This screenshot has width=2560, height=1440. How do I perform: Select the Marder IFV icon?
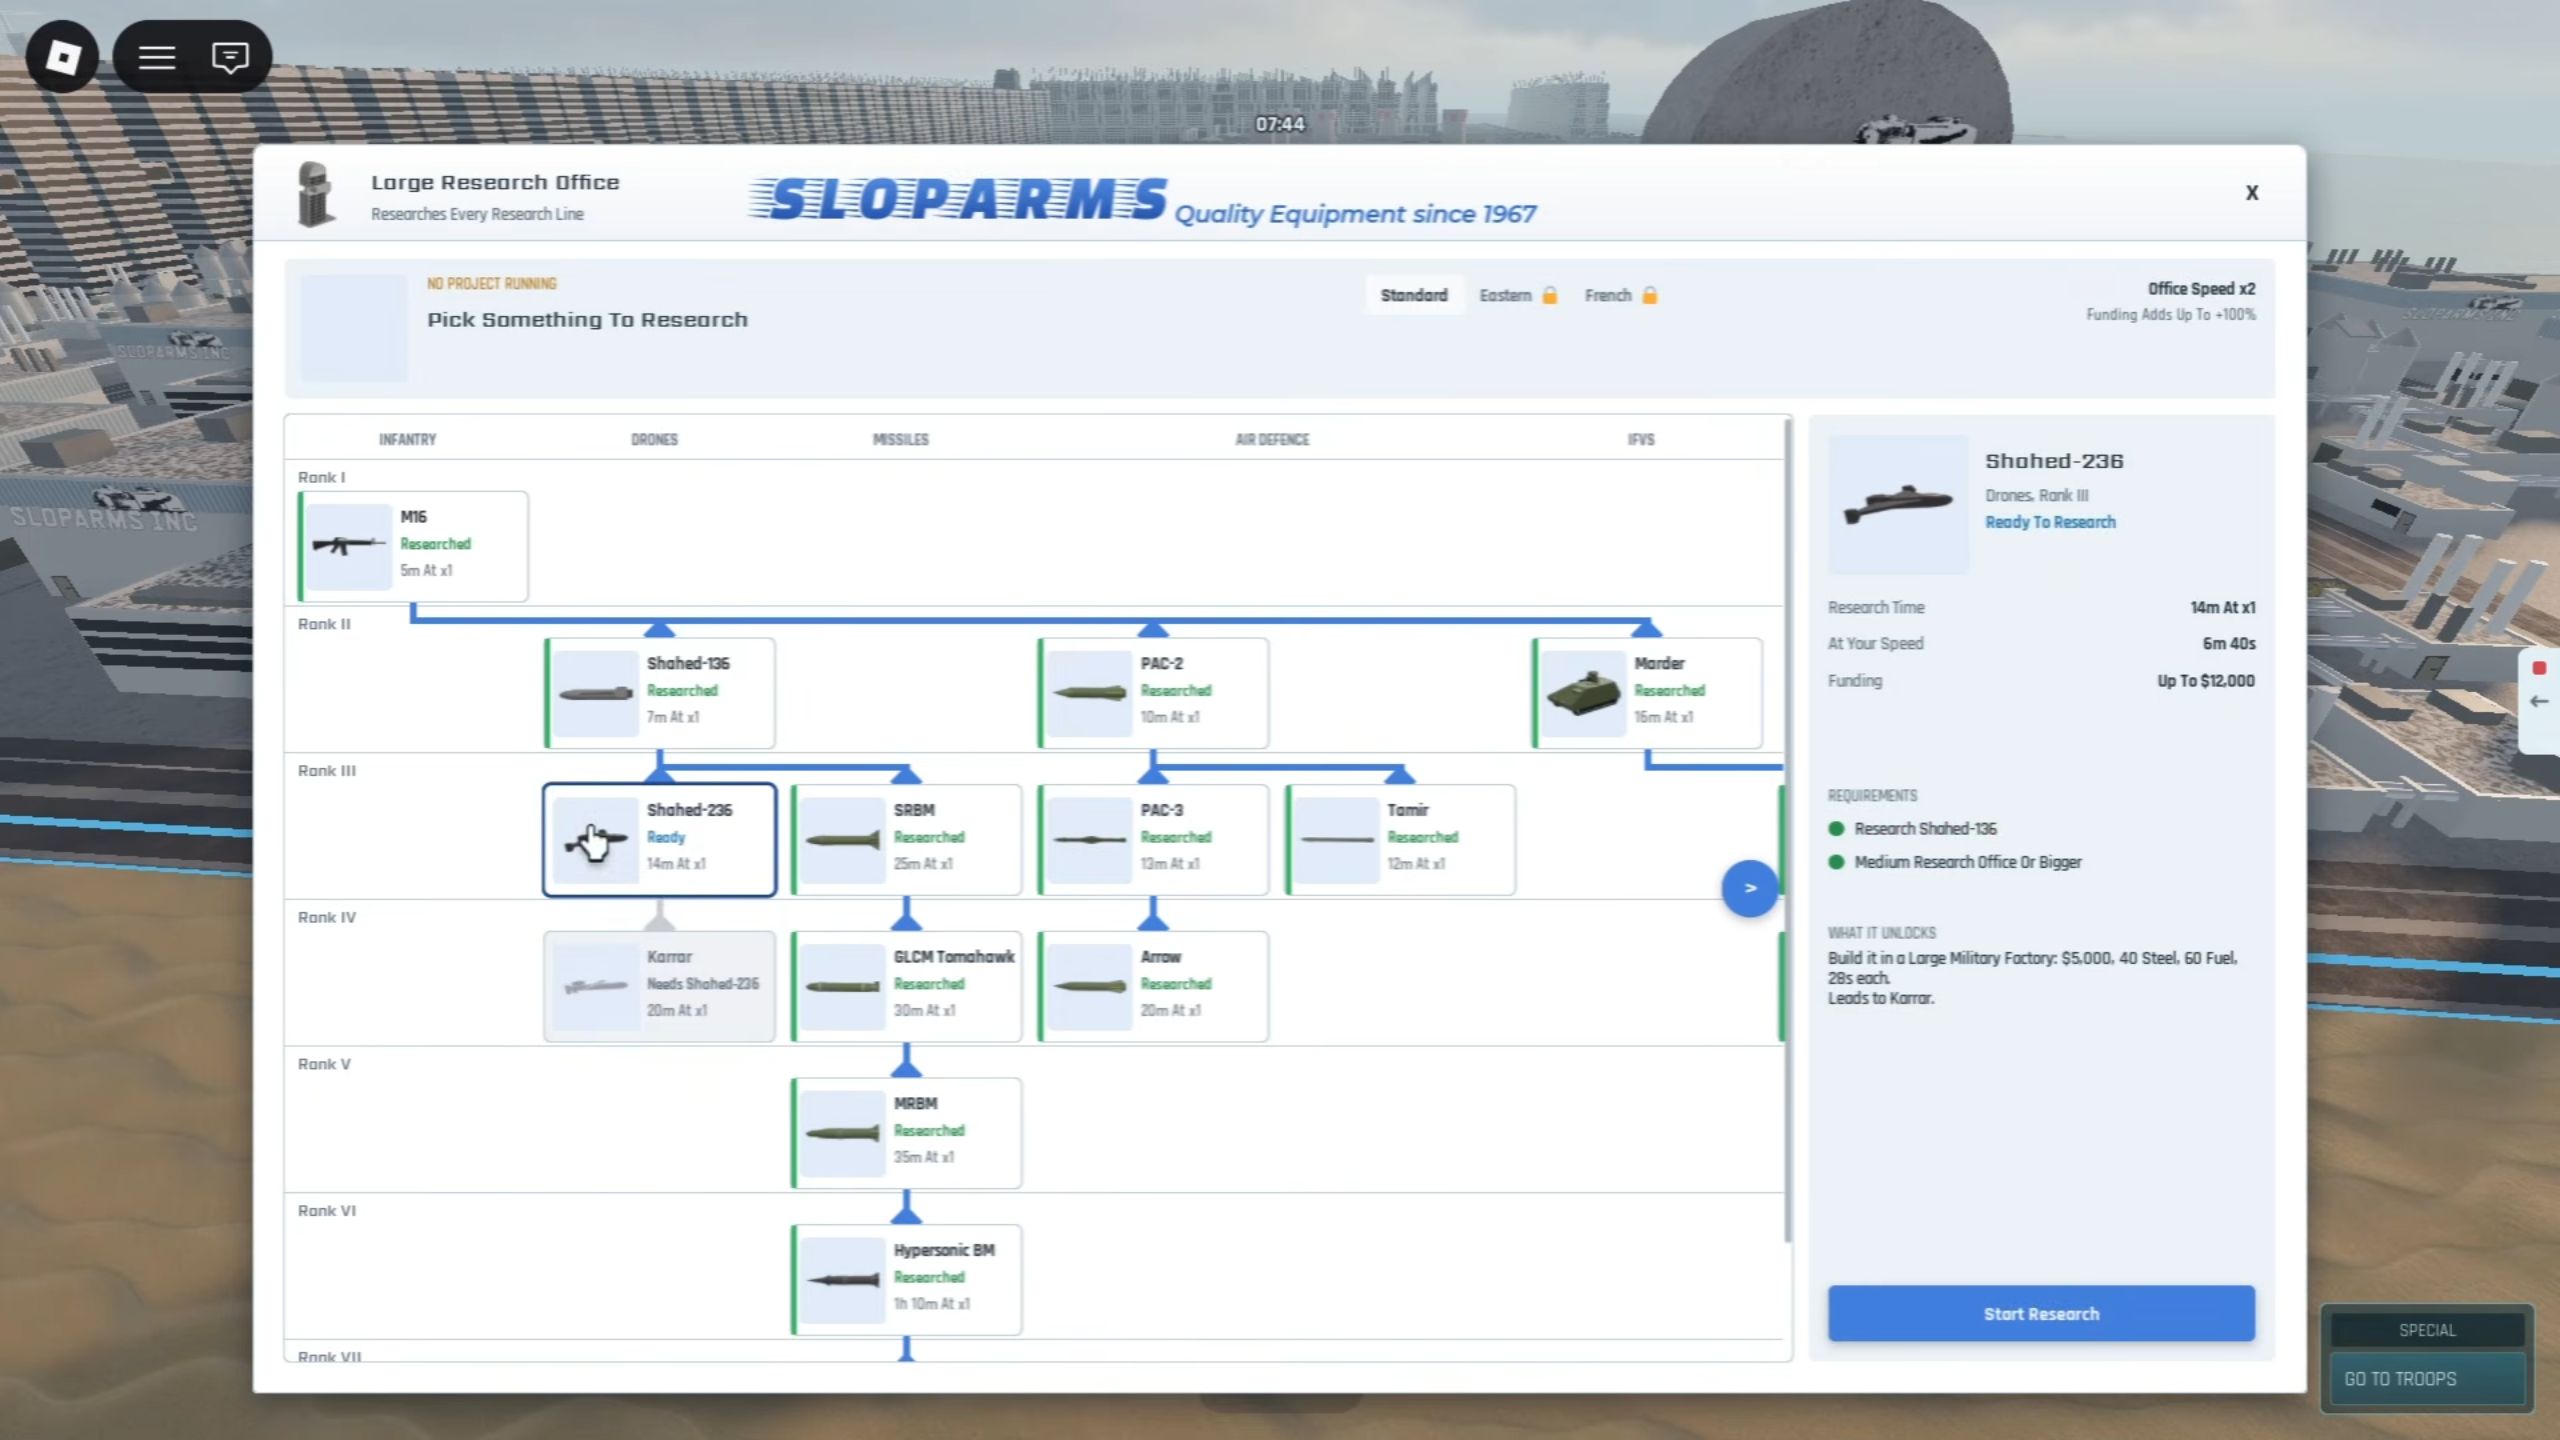point(1584,693)
